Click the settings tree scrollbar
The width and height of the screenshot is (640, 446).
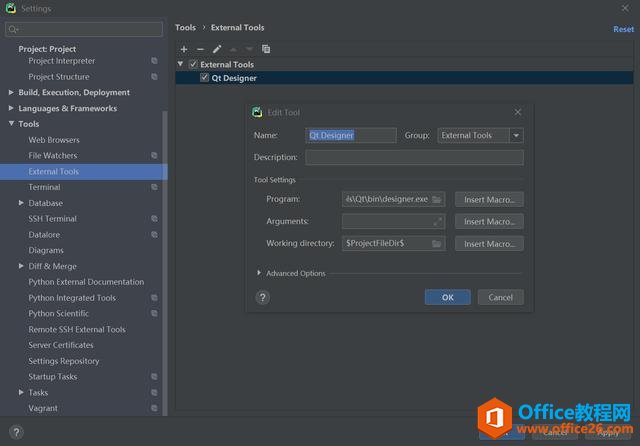[165, 263]
